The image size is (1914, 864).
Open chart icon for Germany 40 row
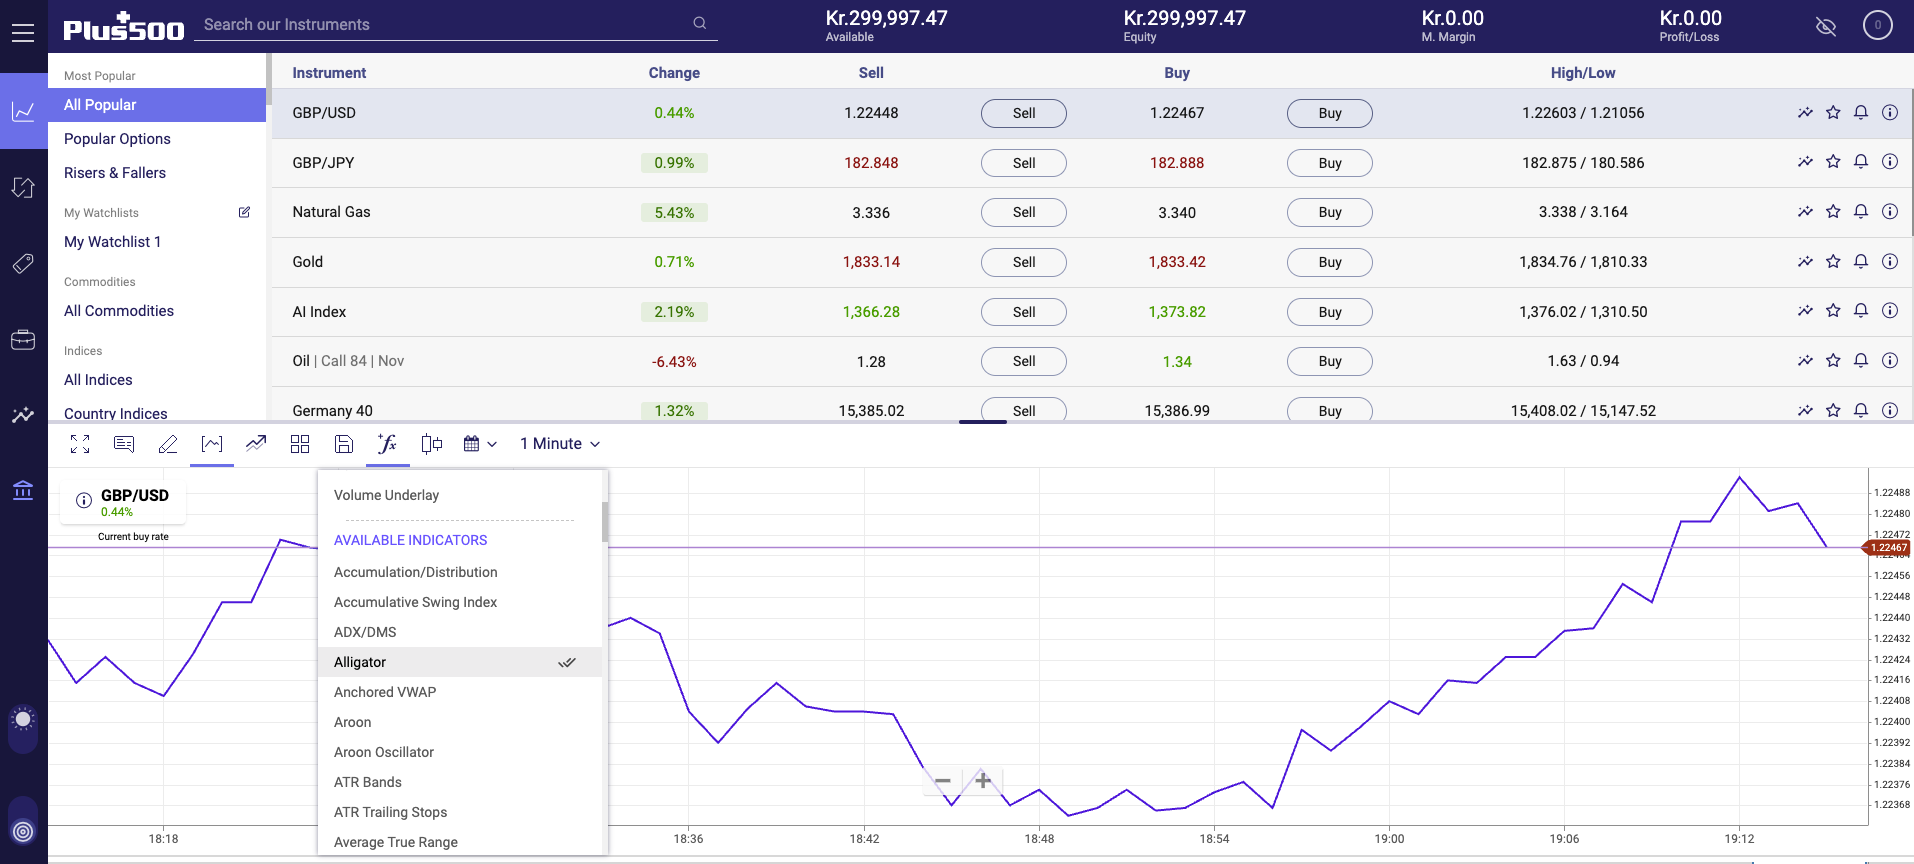1805,410
